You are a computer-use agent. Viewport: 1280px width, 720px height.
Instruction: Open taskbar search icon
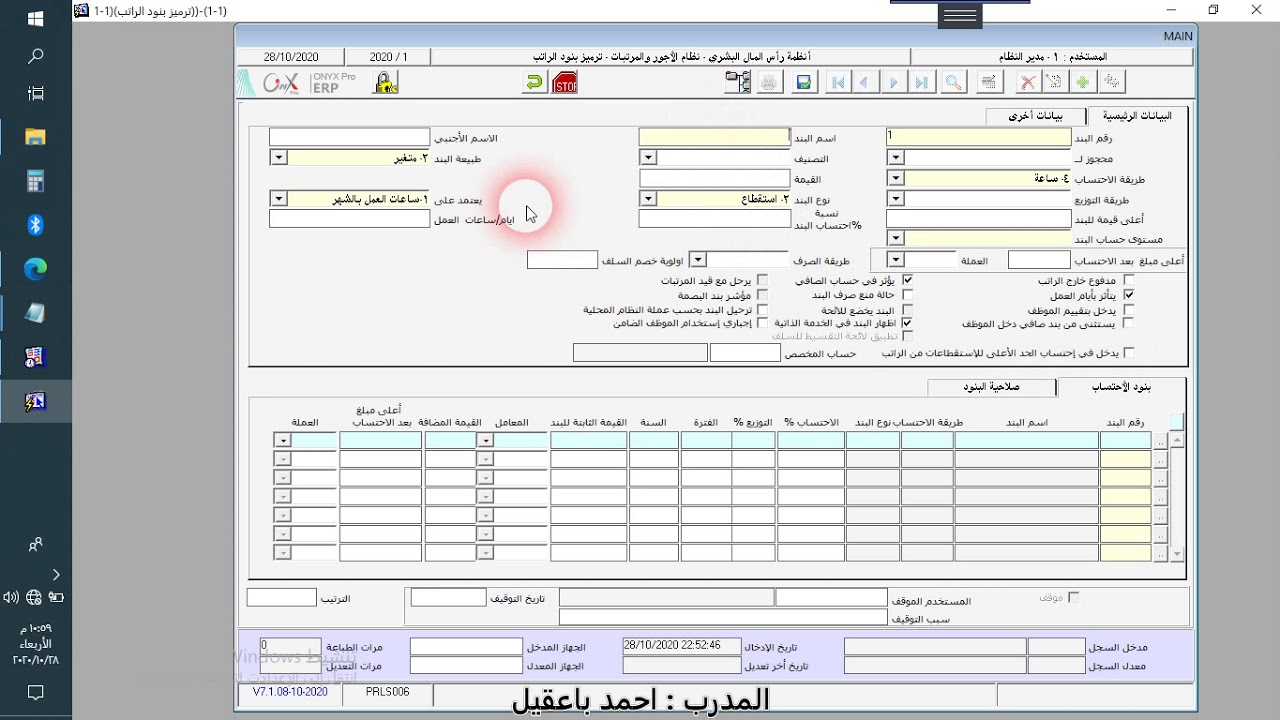pyautogui.click(x=35, y=57)
